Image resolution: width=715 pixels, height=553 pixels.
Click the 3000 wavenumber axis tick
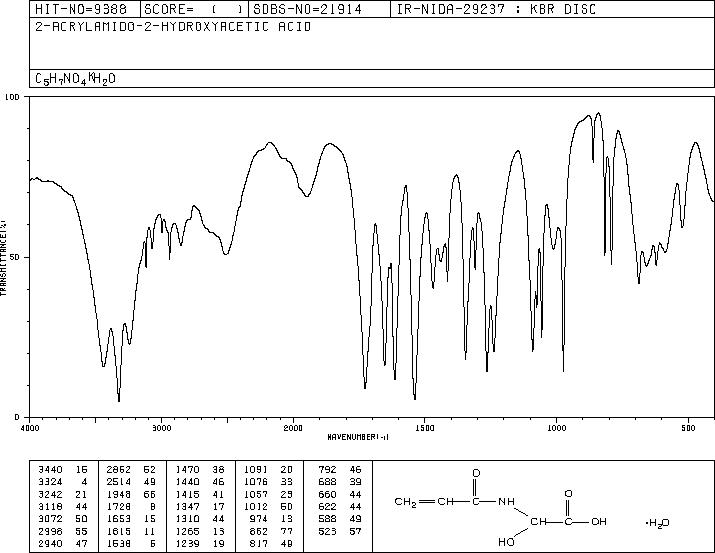[161, 428]
